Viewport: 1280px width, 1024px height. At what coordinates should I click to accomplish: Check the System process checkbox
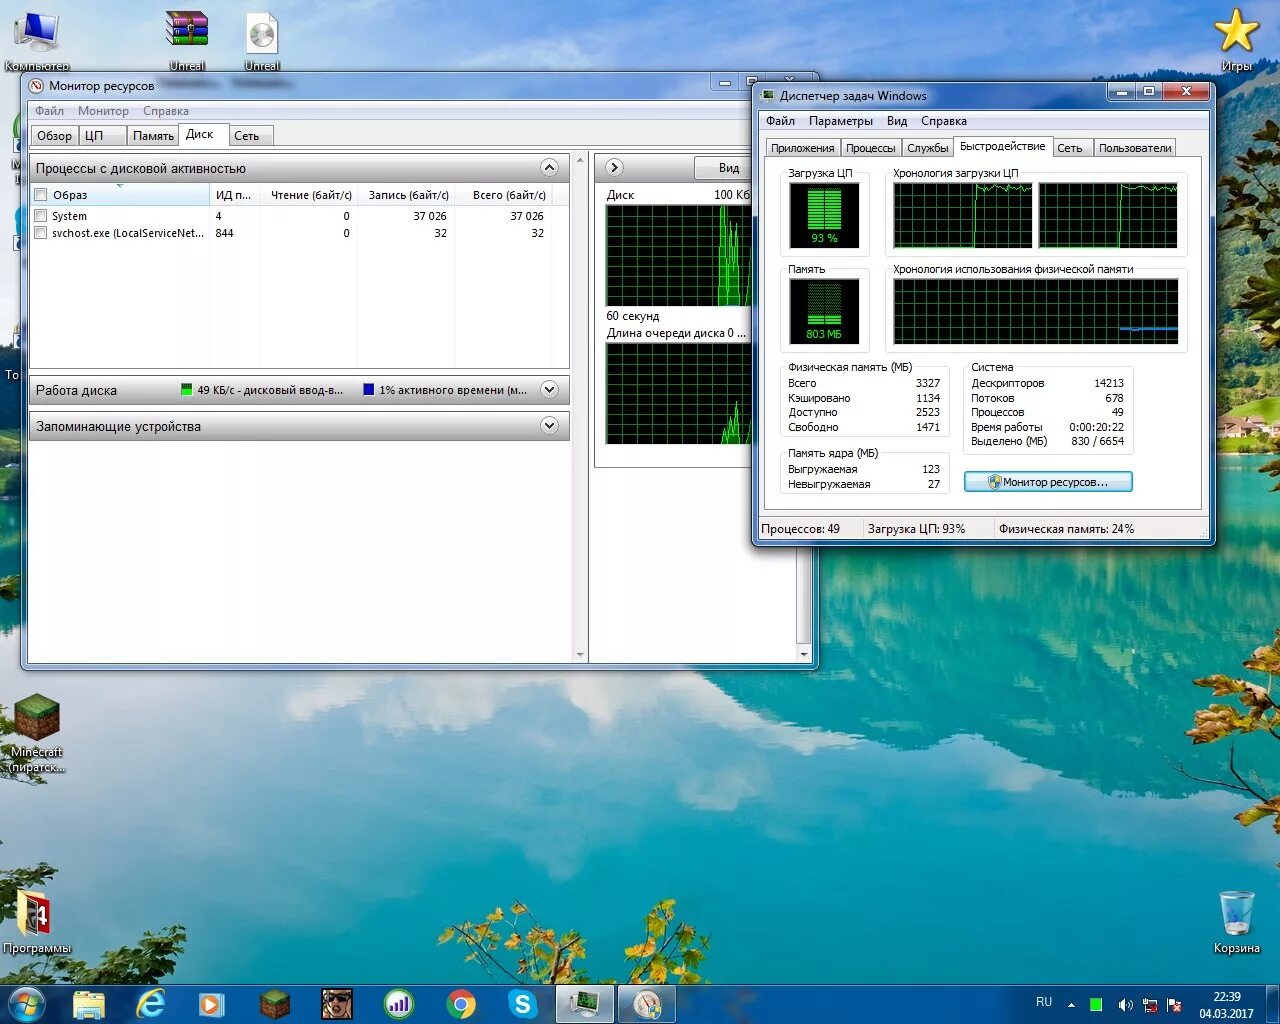[41, 216]
